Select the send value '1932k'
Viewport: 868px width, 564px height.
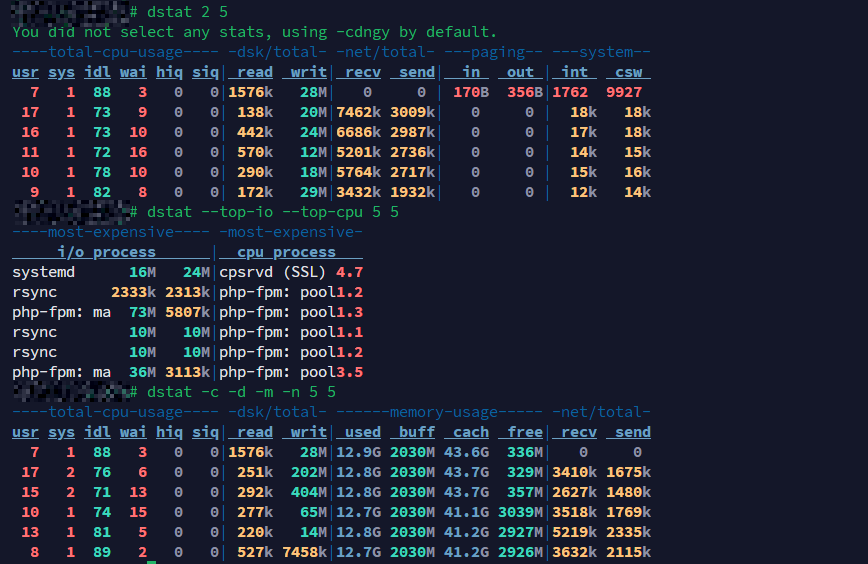coord(412,192)
